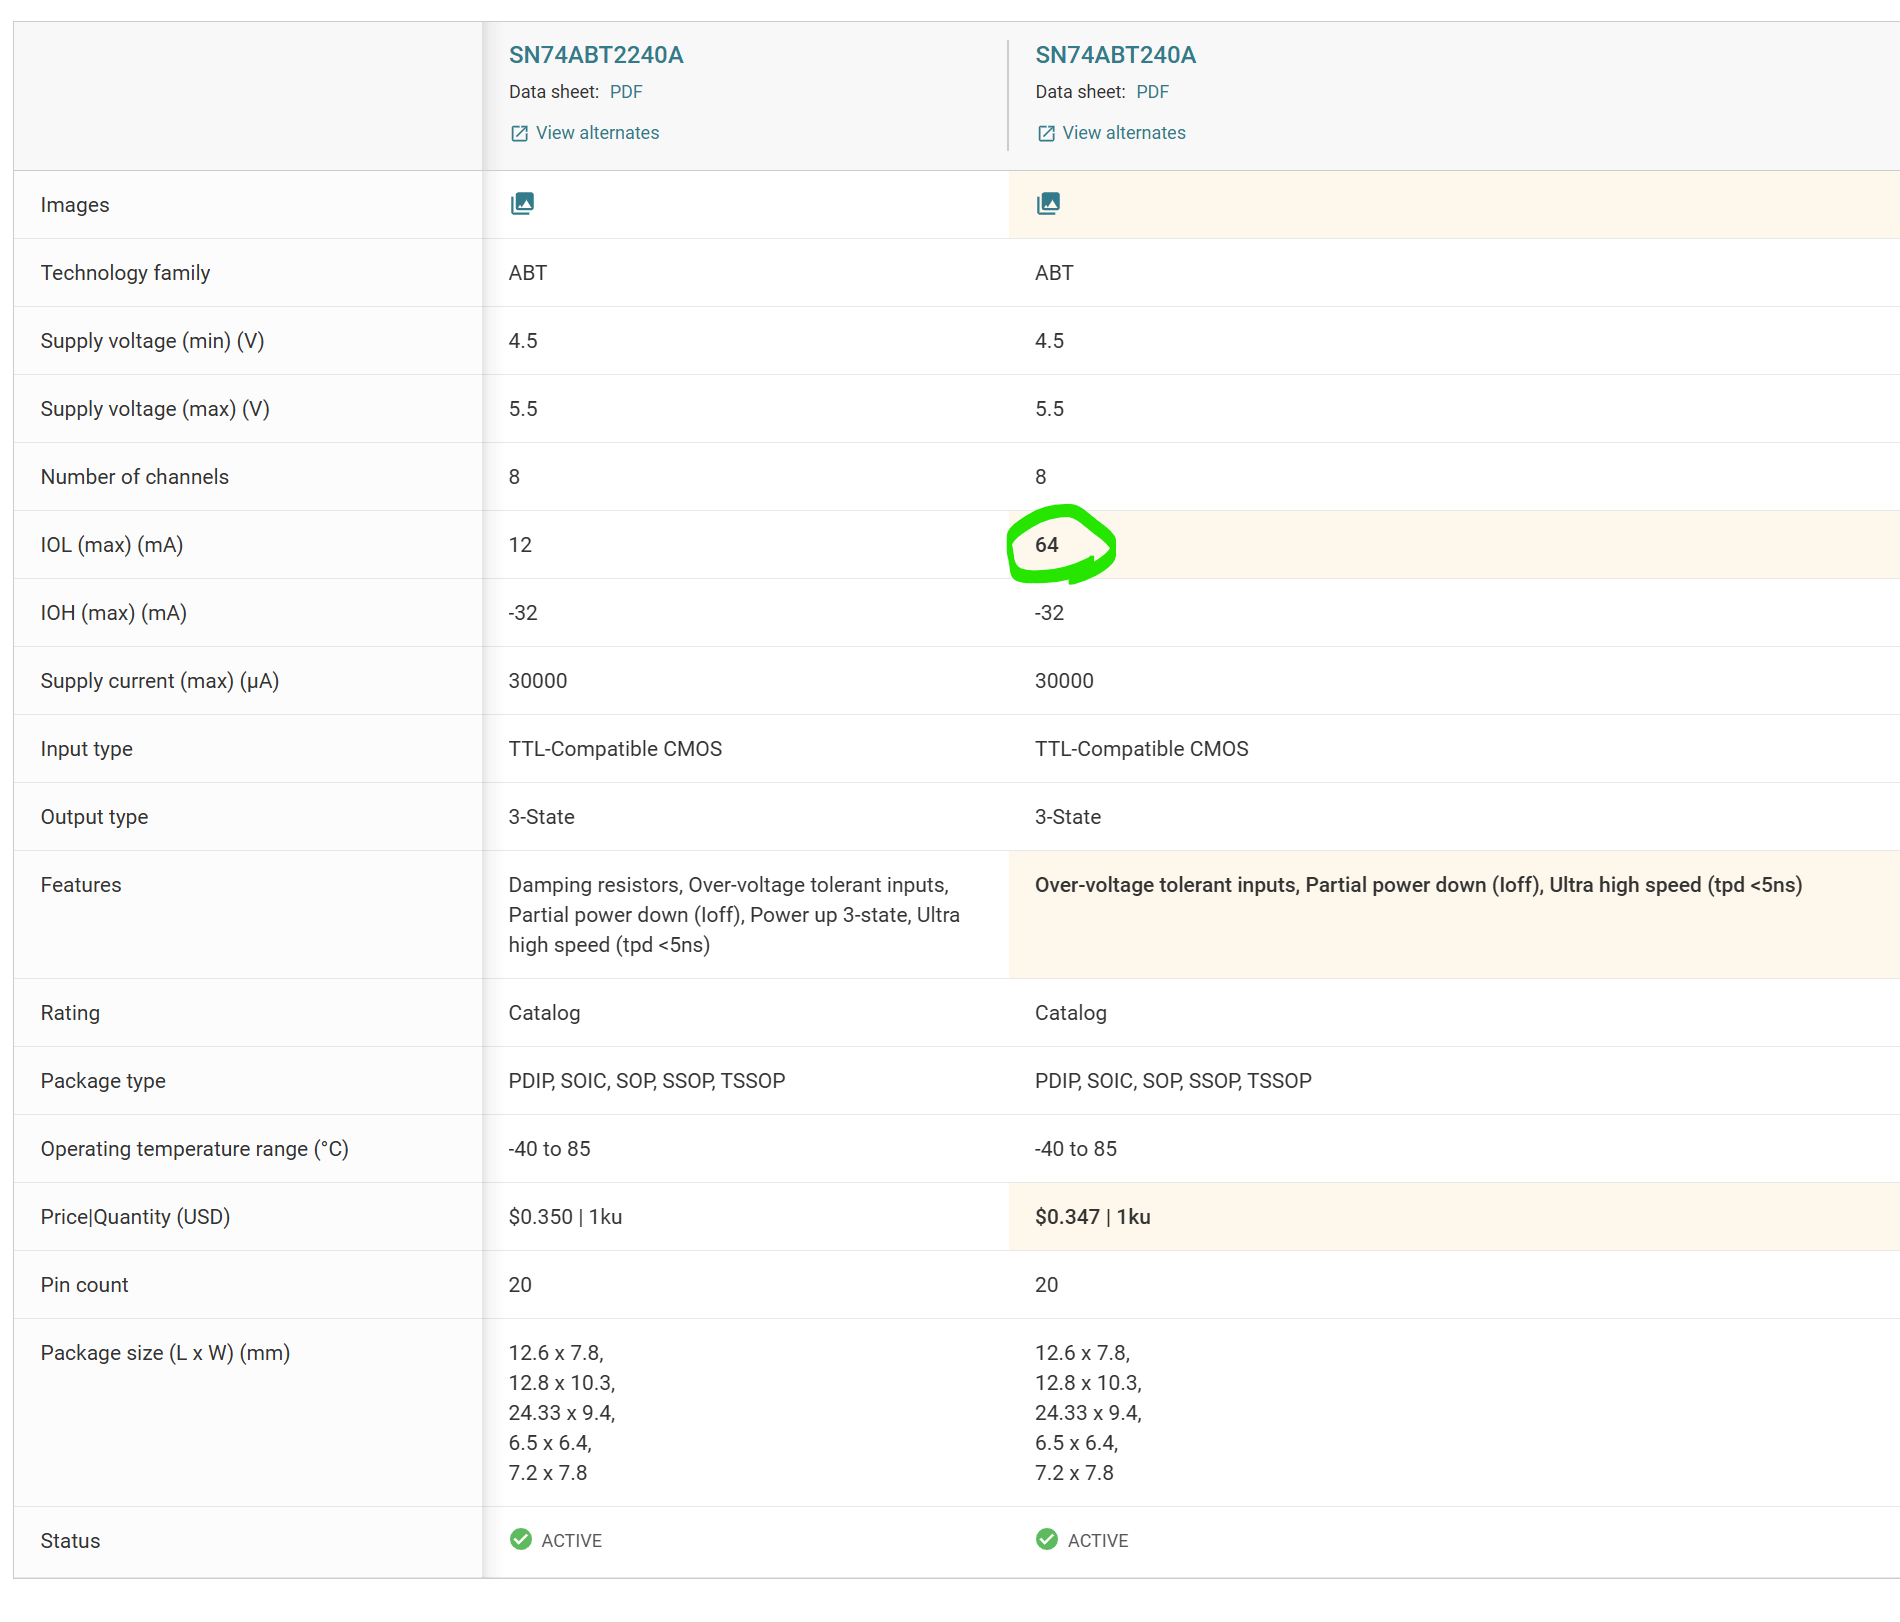
Task: Click the ACTIVE status text for SN74ABT2240A
Action: [572, 1541]
